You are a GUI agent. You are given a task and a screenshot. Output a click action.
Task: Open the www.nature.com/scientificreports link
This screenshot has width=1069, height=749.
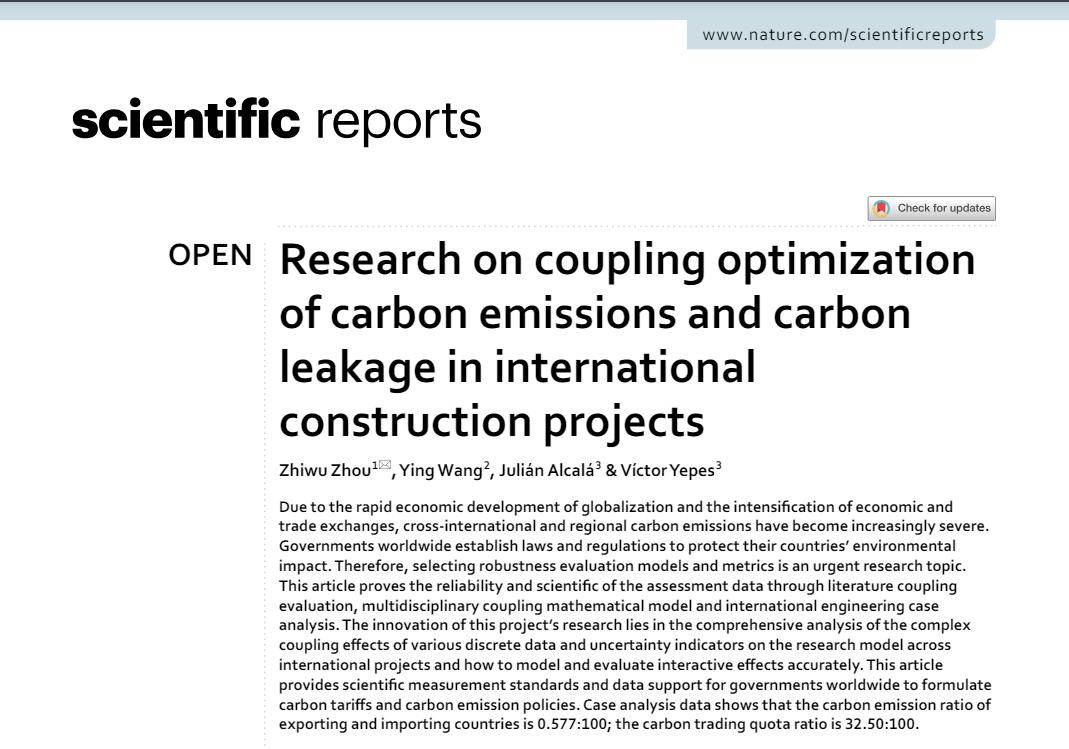point(842,35)
